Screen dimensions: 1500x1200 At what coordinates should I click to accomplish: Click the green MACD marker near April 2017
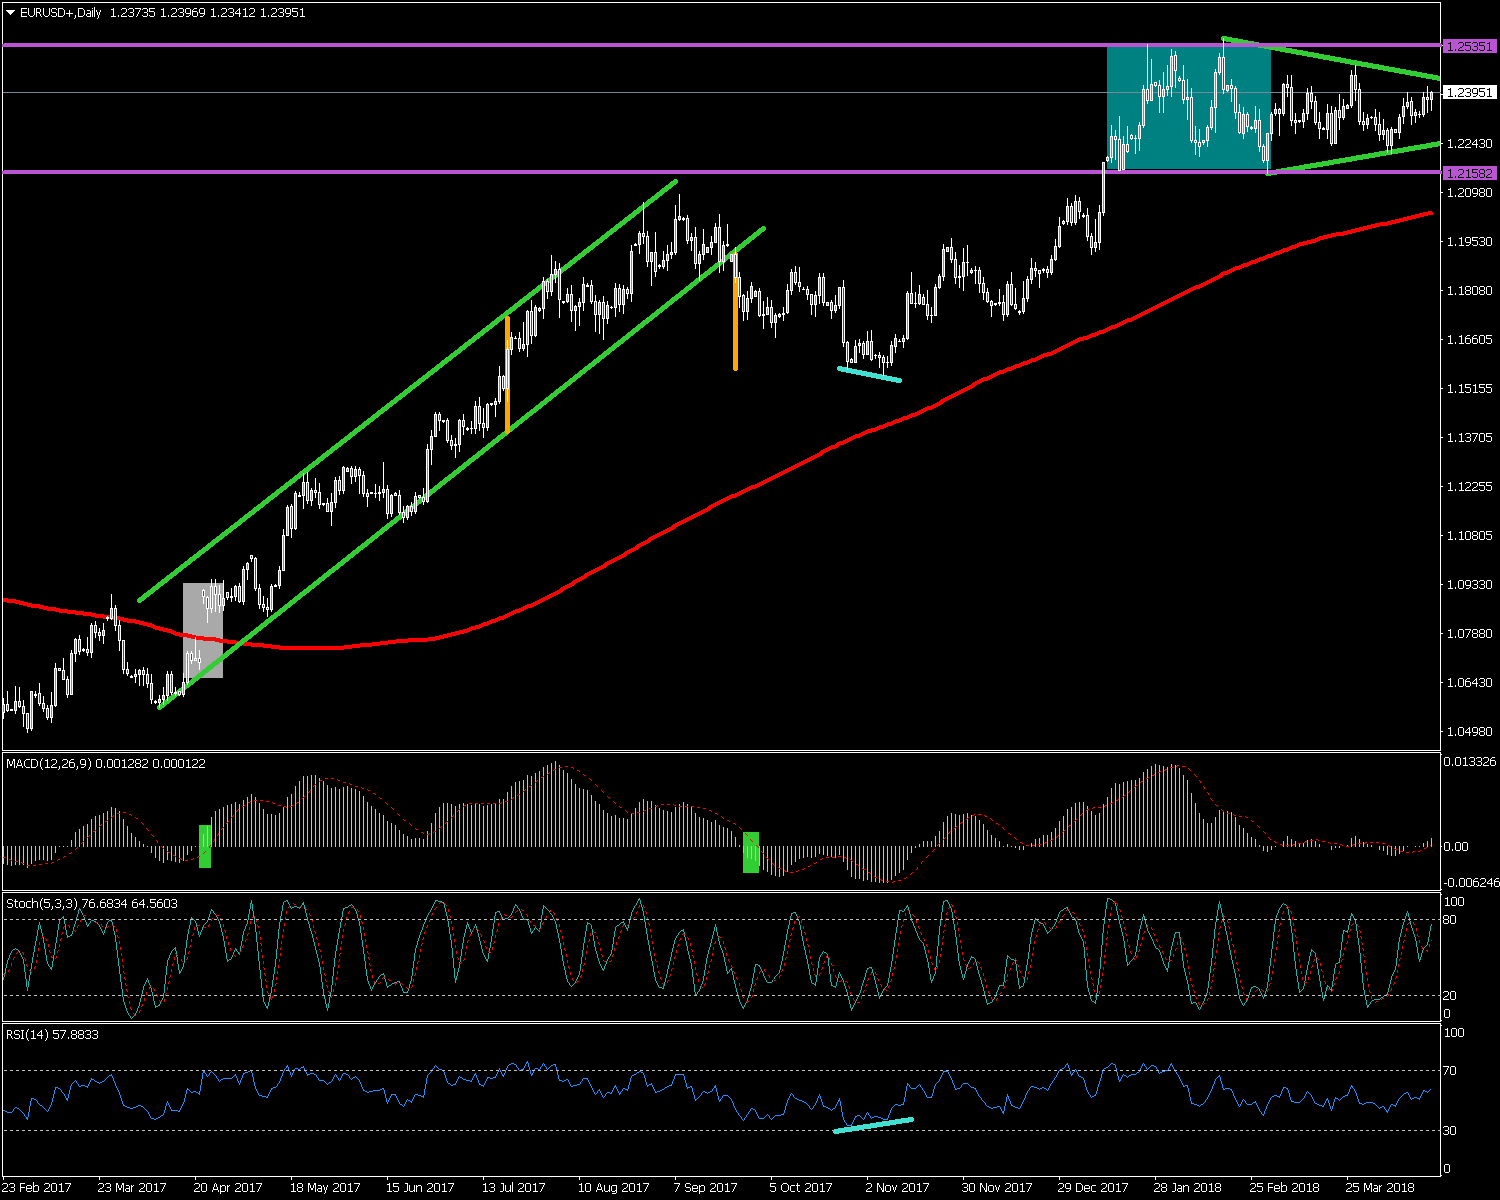pyautogui.click(x=205, y=846)
